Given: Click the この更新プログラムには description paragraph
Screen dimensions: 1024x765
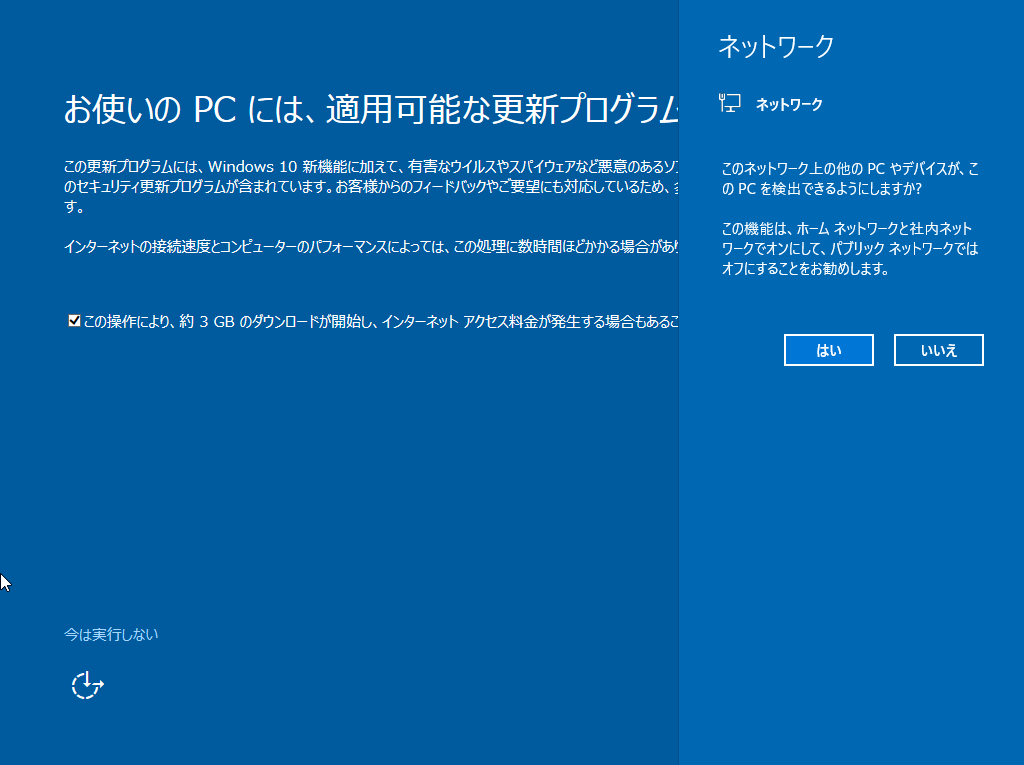Looking at the screenshot, I should pos(371,186).
